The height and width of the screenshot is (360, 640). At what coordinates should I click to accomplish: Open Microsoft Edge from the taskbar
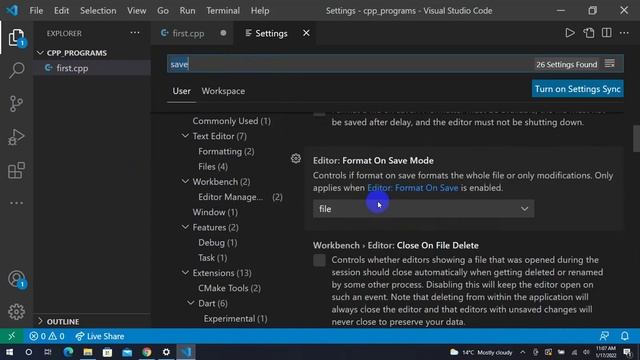click(x=68, y=352)
